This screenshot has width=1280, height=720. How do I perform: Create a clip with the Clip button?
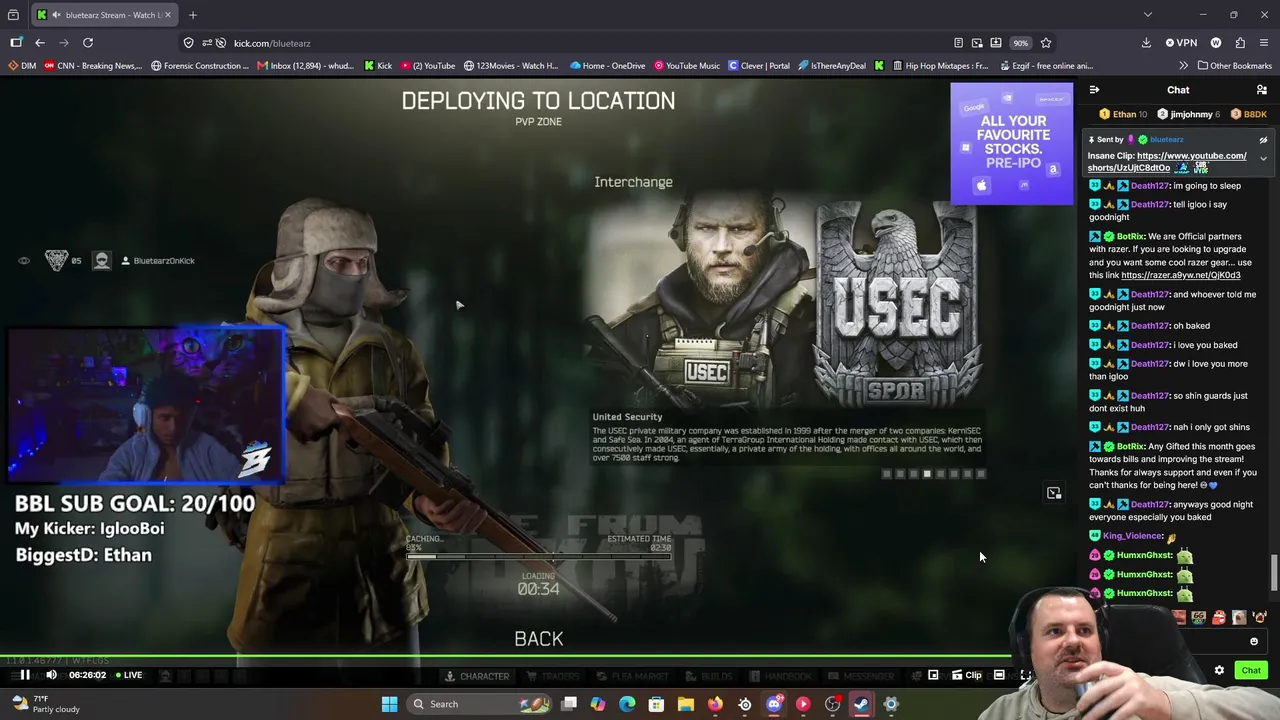966,675
